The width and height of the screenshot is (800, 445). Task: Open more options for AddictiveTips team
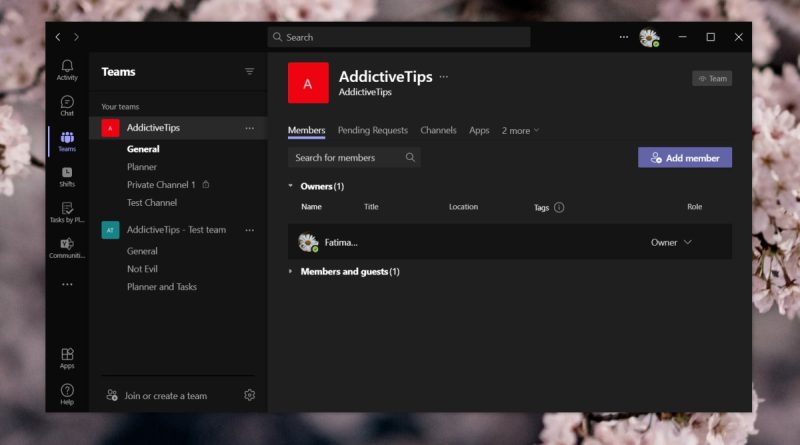click(x=249, y=128)
